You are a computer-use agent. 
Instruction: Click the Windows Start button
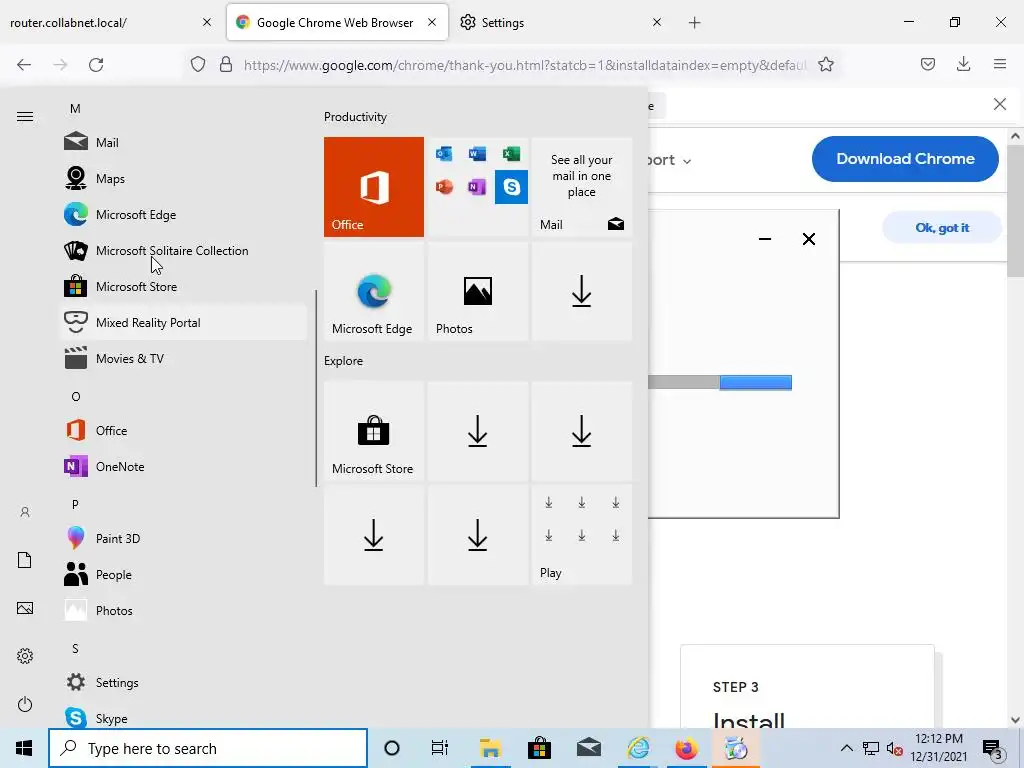click(24, 748)
